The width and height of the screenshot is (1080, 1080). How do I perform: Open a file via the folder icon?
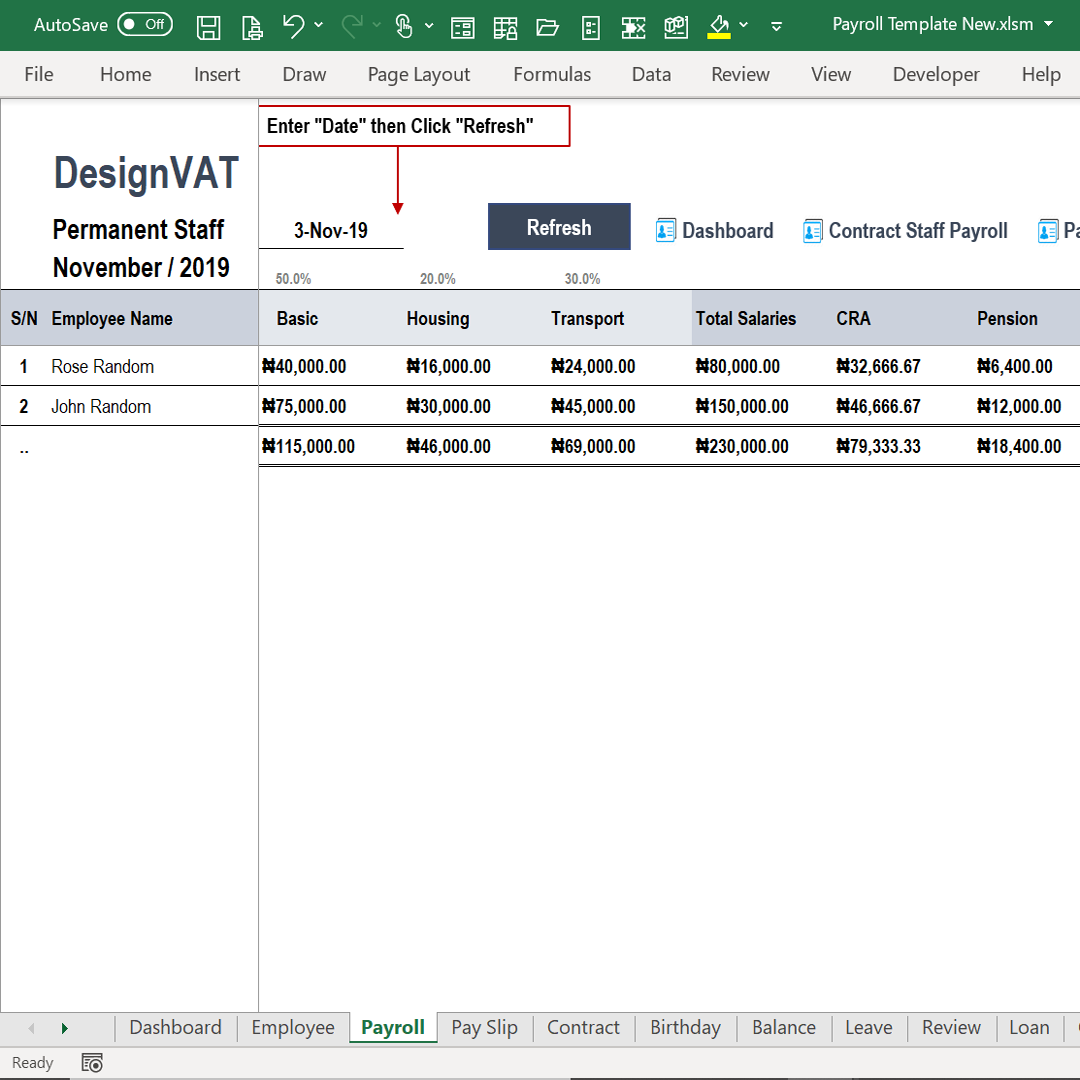click(547, 27)
